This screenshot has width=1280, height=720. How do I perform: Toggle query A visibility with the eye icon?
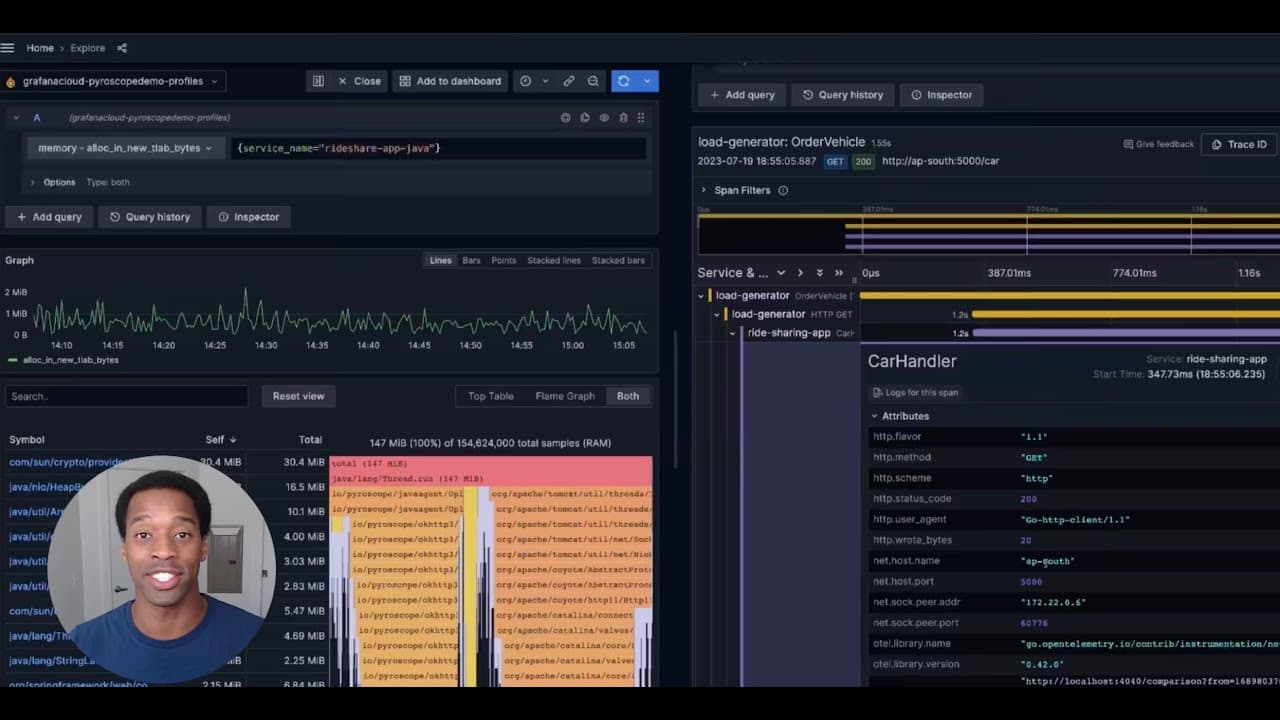click(x=604, y=118)
